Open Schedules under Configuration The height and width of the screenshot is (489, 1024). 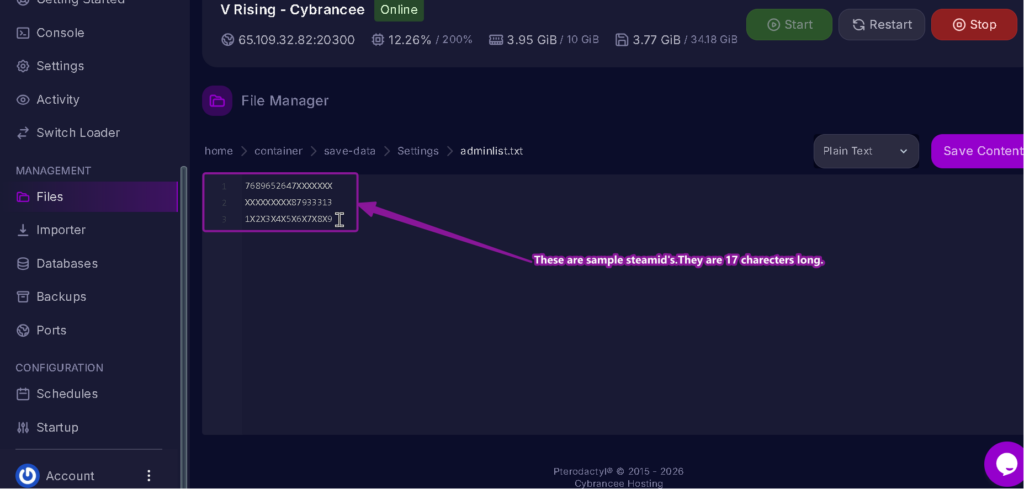pos(67,394)
